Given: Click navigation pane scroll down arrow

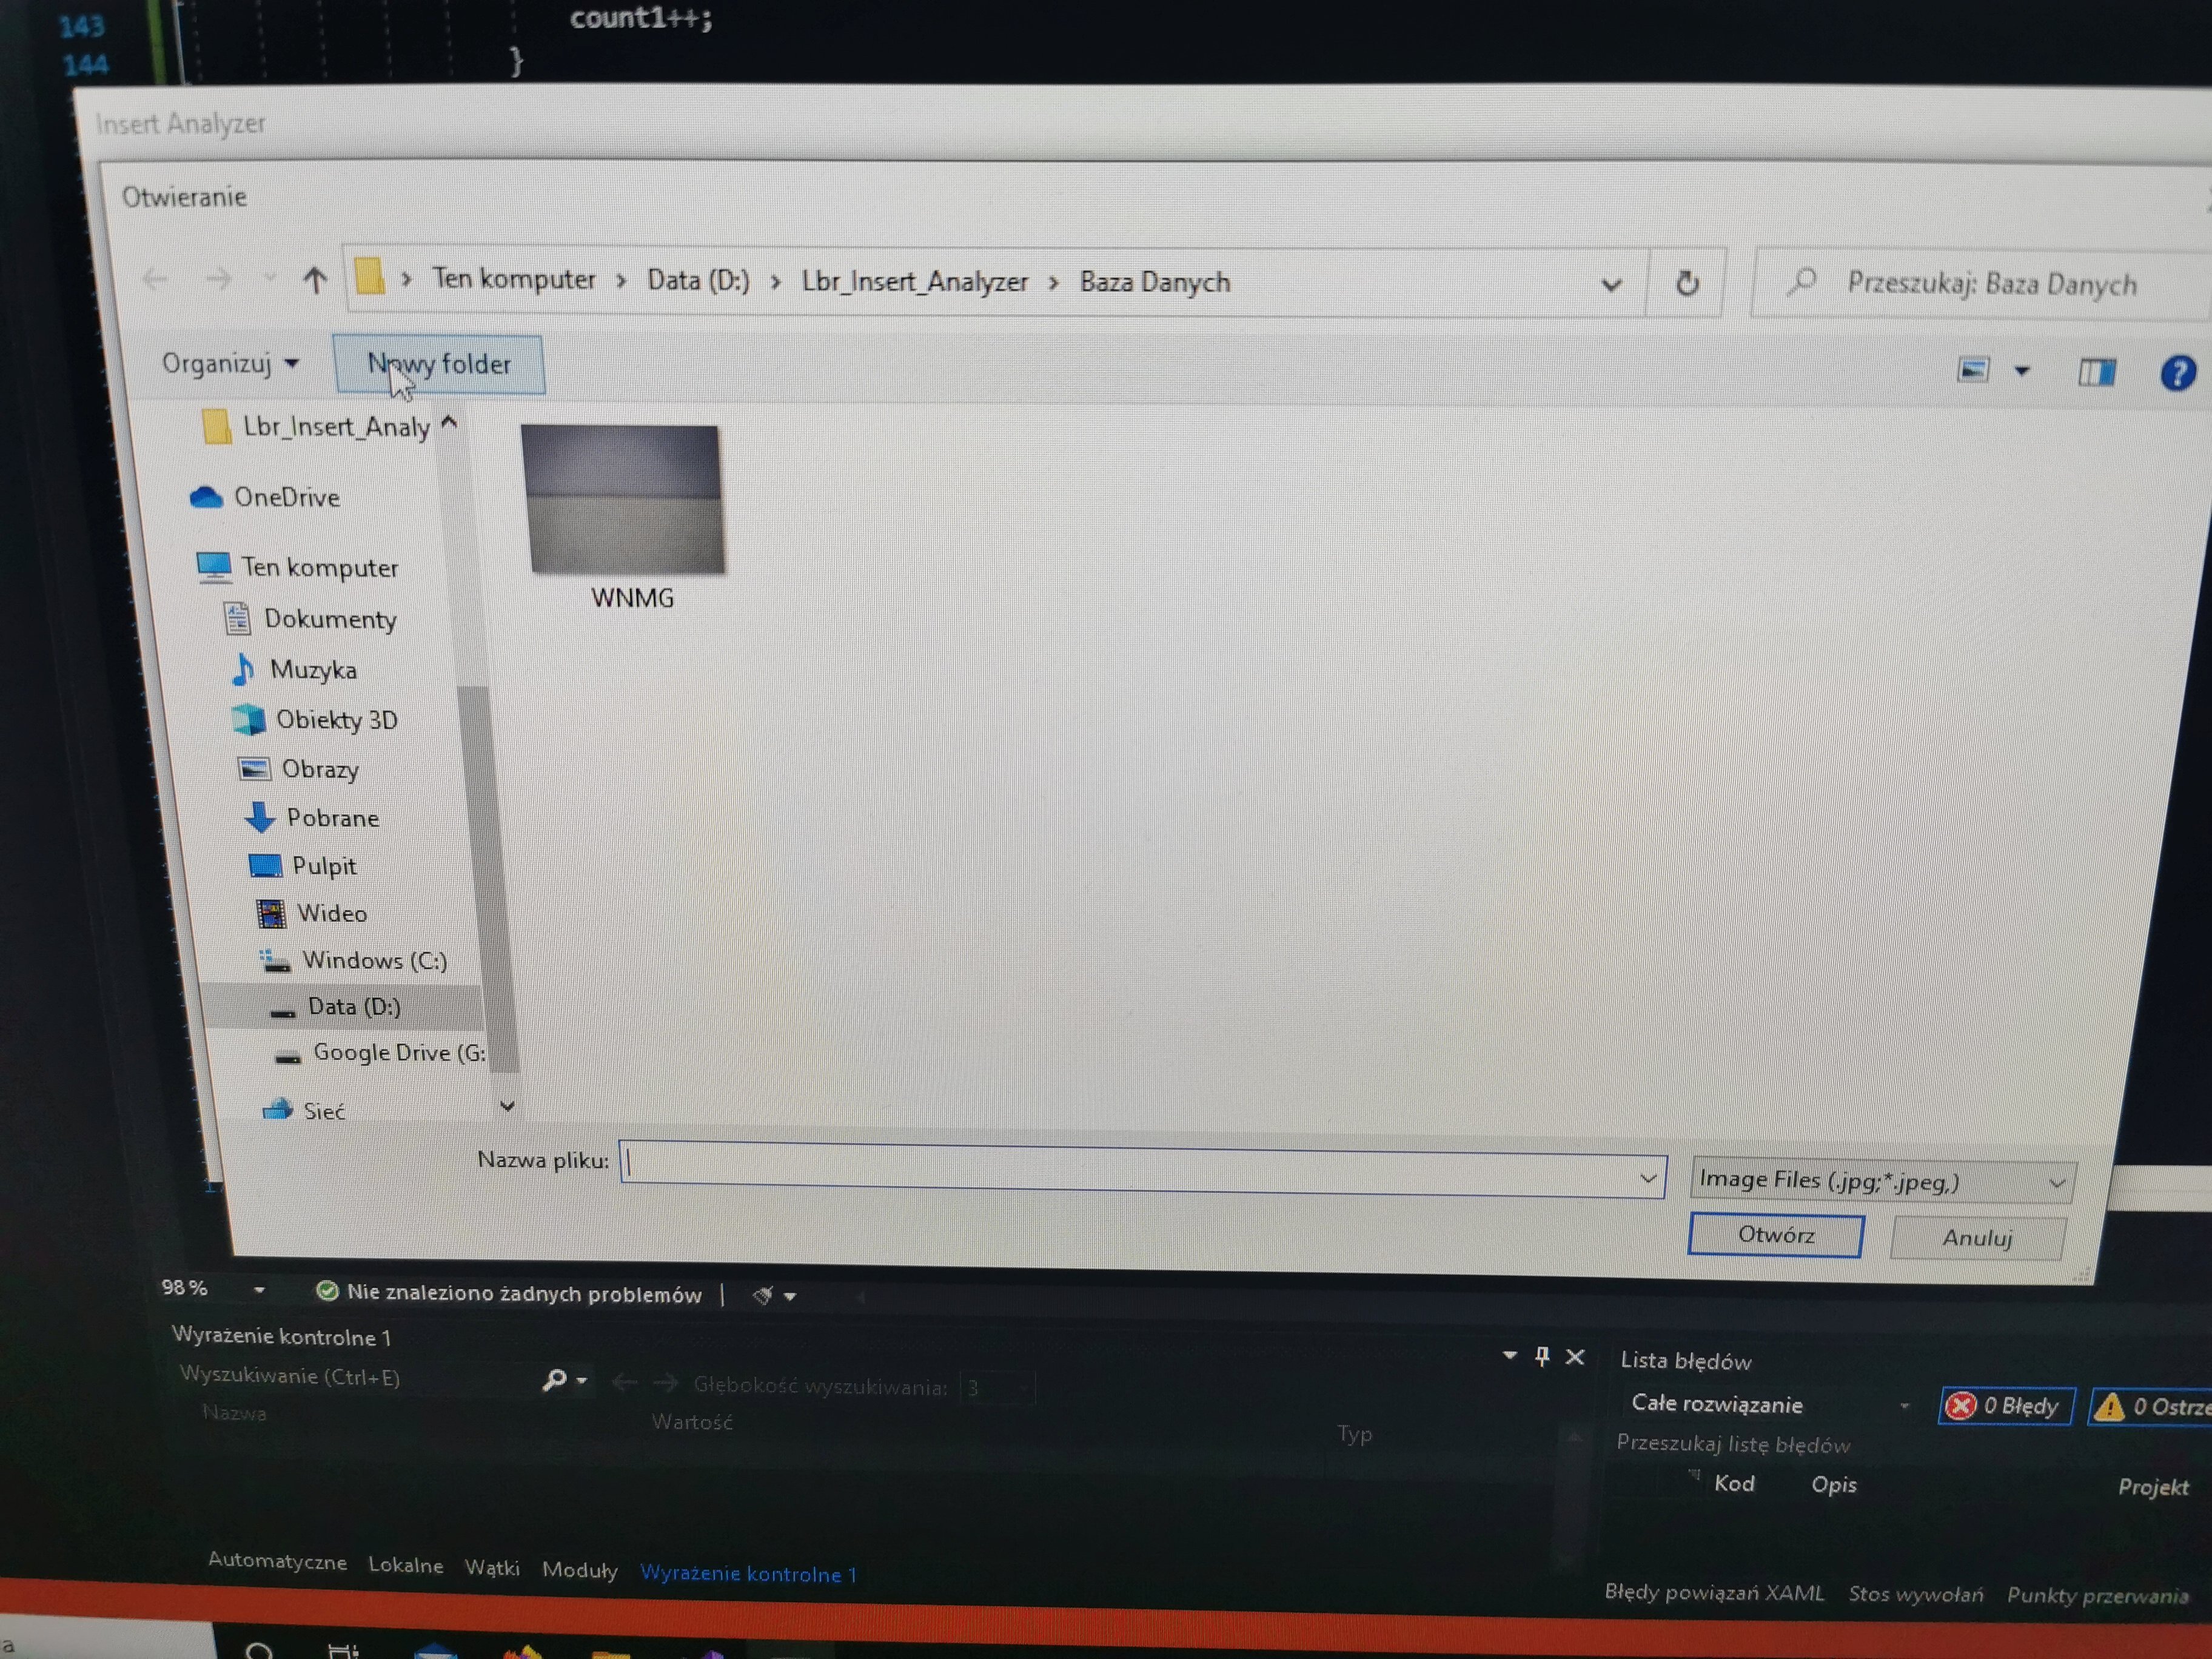Looking at the screenshot, I should 507,1106.
